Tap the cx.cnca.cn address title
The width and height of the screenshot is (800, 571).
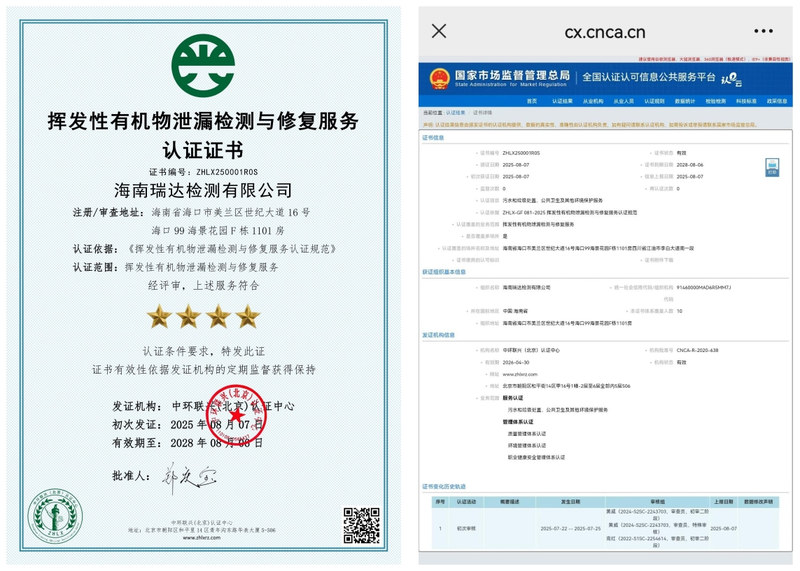click(605, 32)
